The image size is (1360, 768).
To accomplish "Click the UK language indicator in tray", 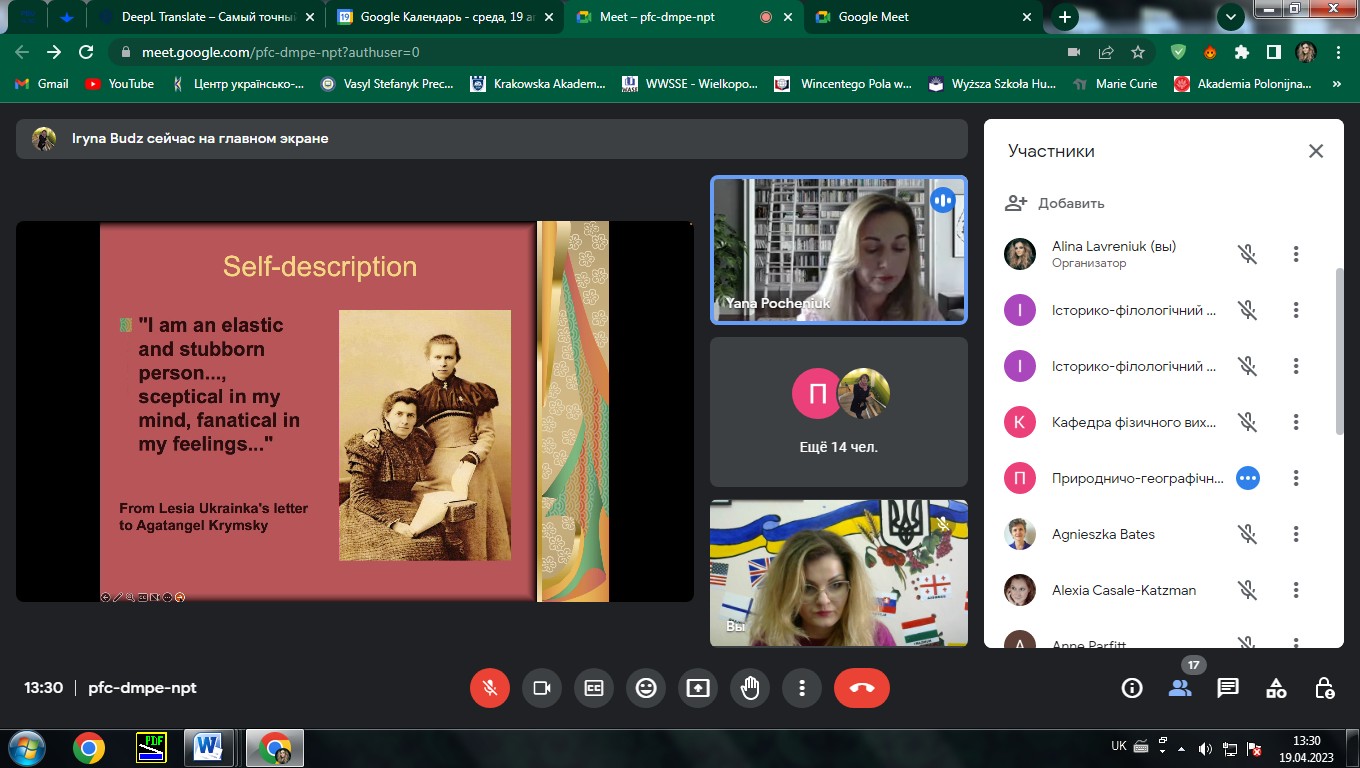I will pyautogui.click(x=1119, y=746).
